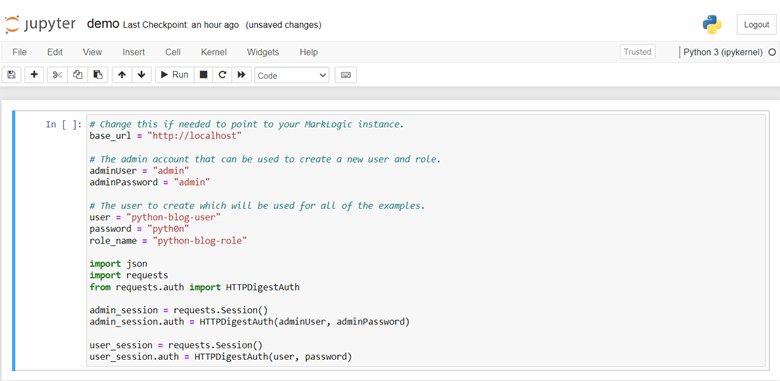Open the View menu
Image resolution: width=780 pixels, height=381 pixels.
pyautogui.click(x=93, y=52)
